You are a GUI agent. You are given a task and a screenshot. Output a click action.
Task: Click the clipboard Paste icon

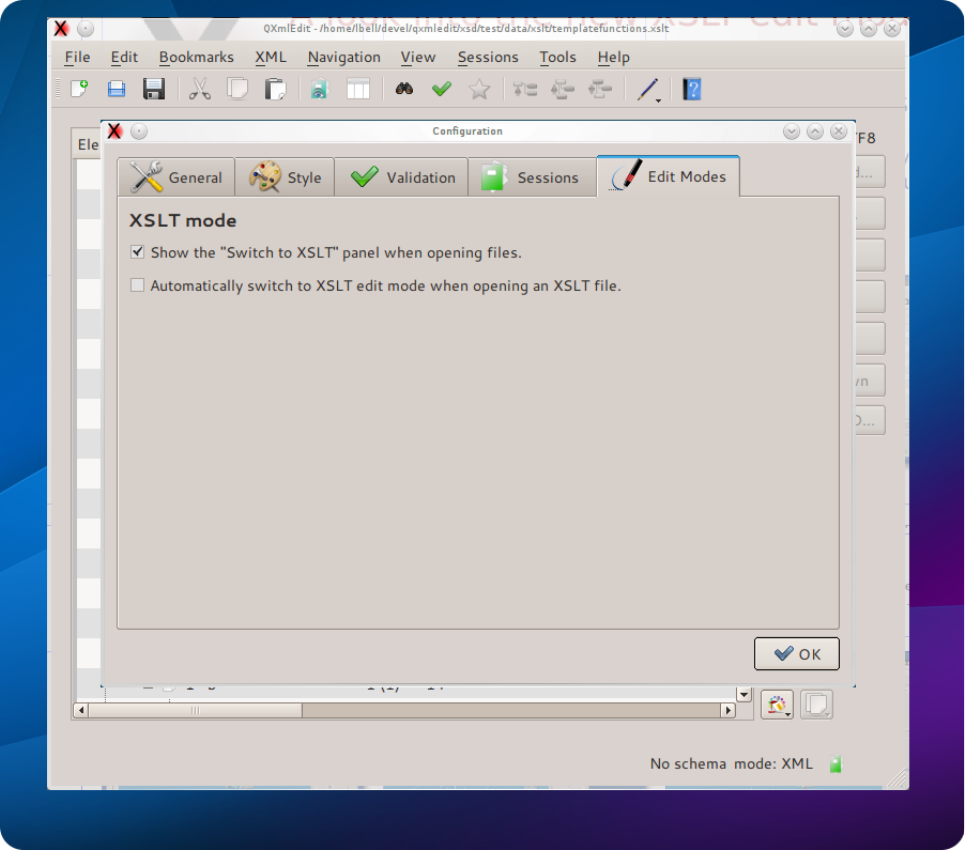coord(275,89)
